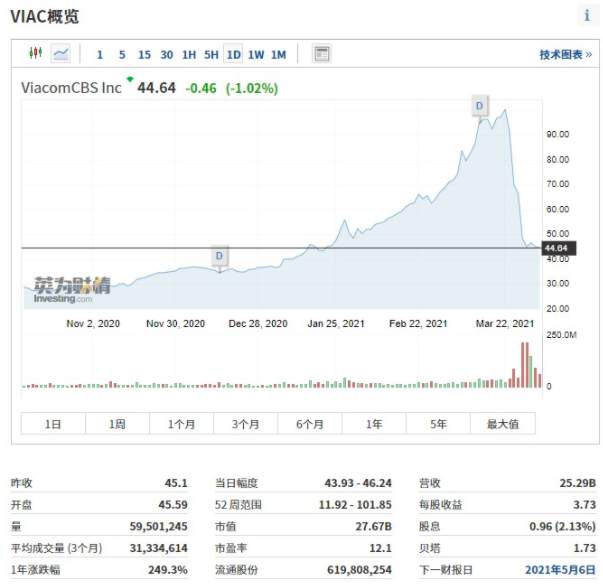Switch range to 1个月
The image size is (603, 587).
coord(182,424)
